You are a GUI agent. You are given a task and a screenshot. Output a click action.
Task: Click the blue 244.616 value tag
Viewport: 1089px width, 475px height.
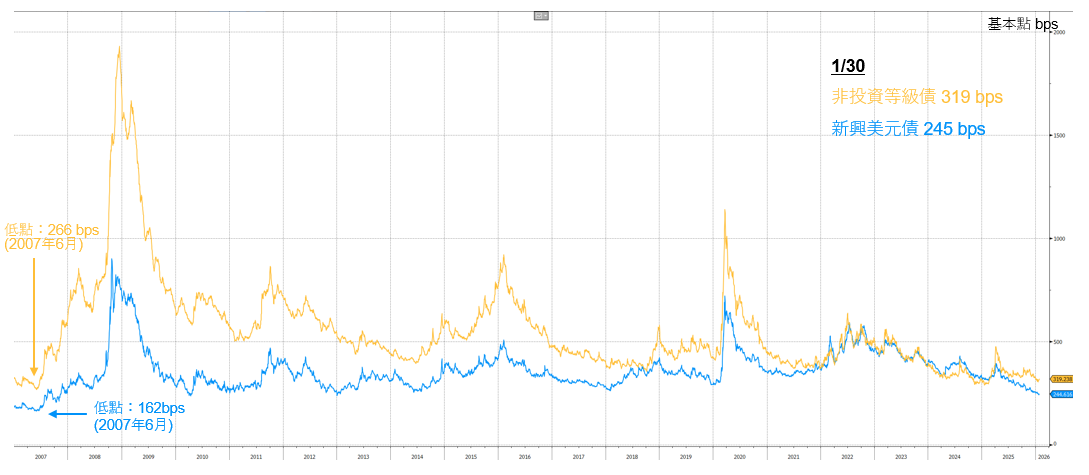click(1062, 395)
